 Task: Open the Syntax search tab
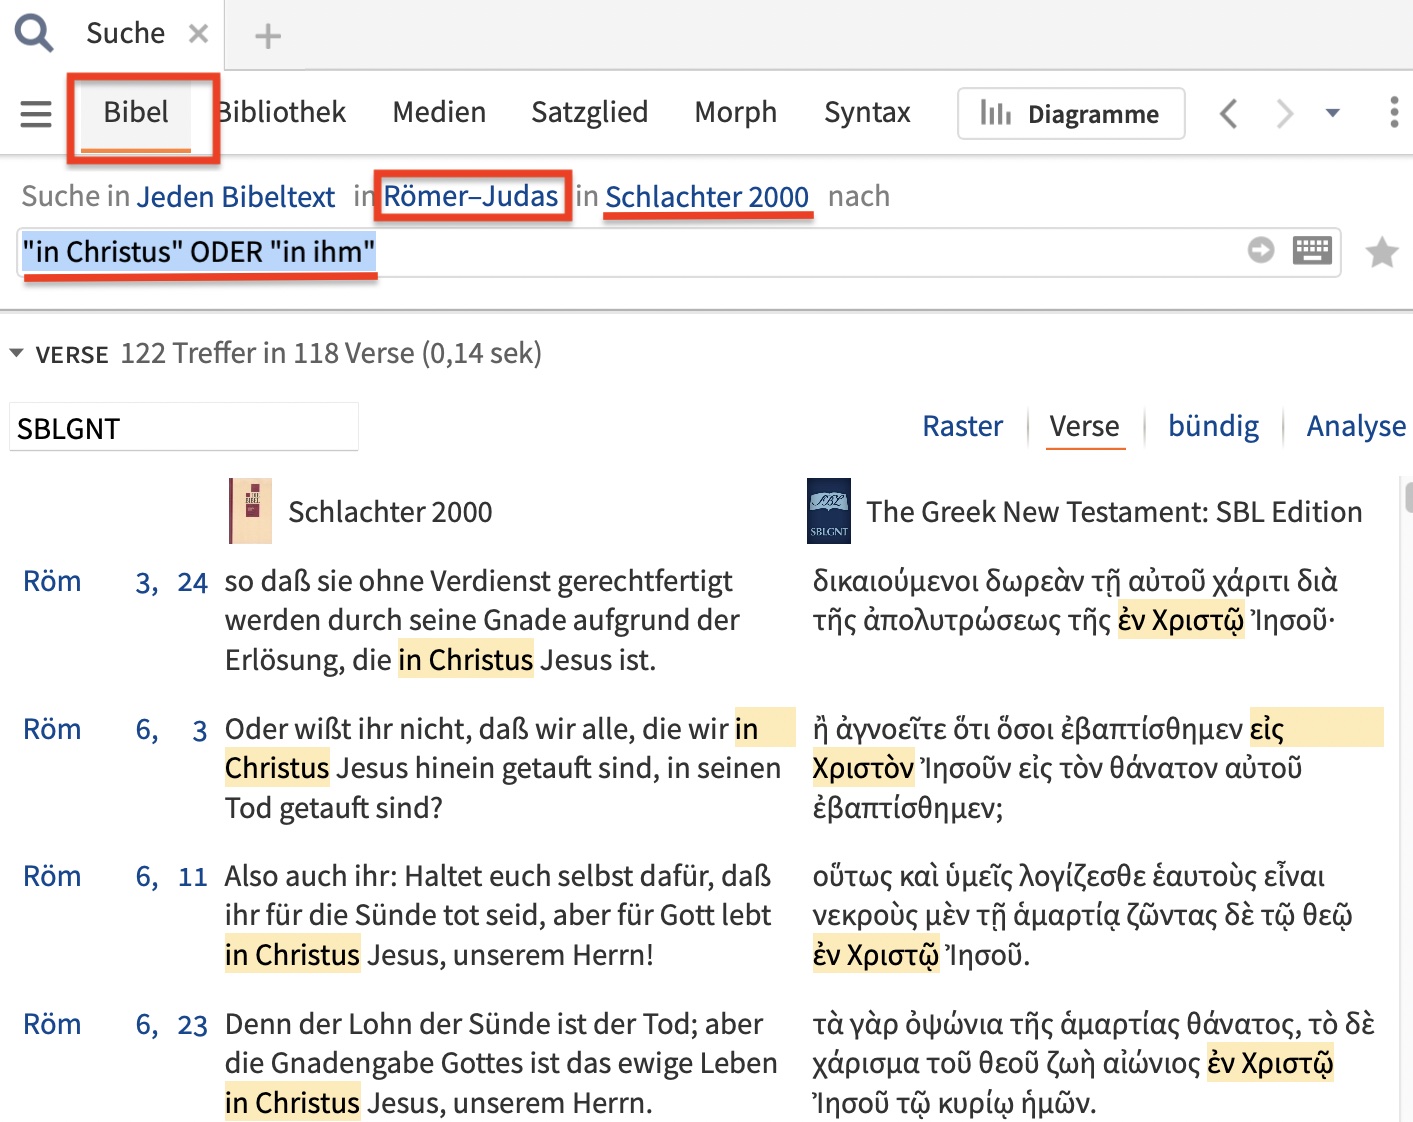pyautogui.click(x=867, y=112)
